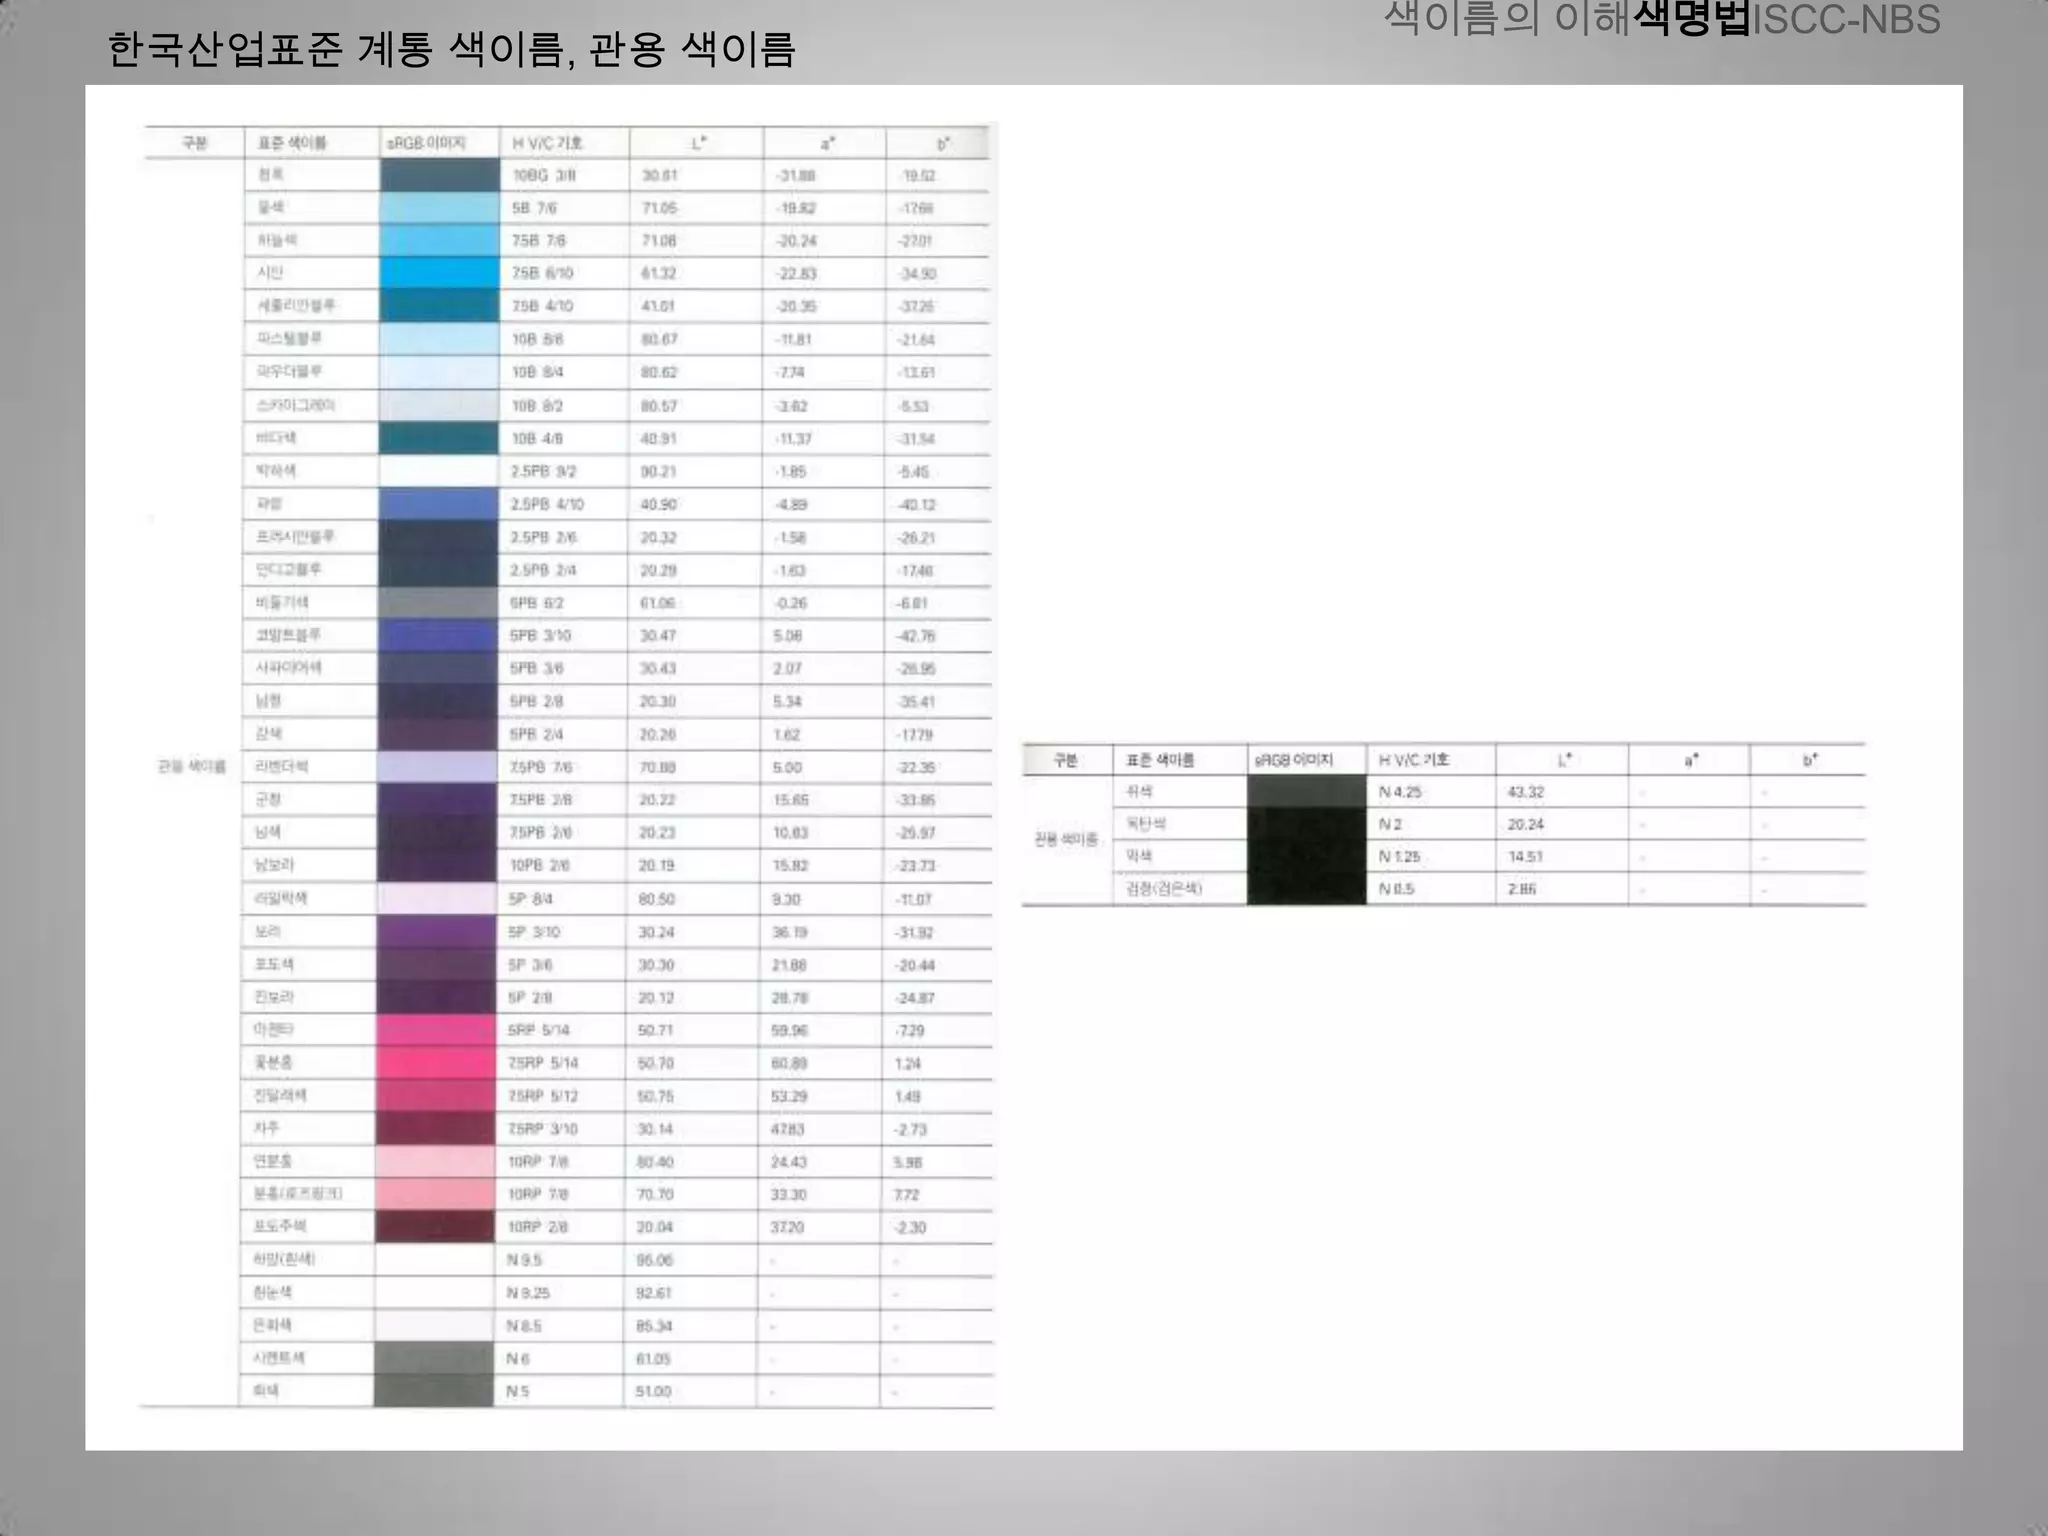Click the 'N 9.5' cell

click(524, 1260)
